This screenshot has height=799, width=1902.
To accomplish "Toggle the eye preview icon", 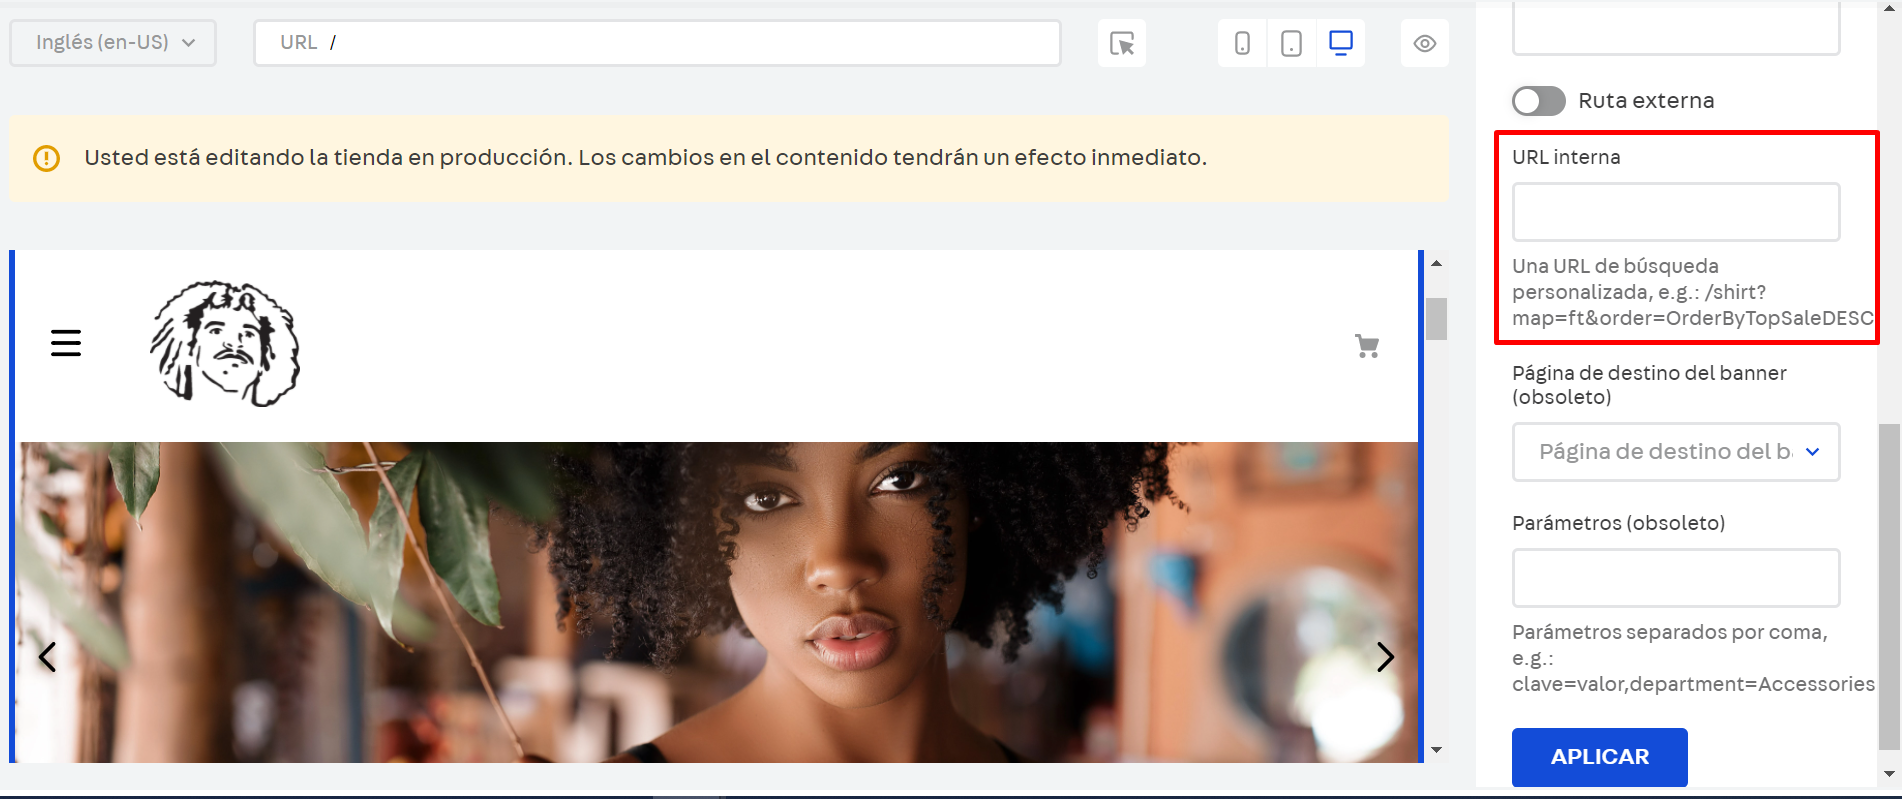I will tap(1424, 43).
